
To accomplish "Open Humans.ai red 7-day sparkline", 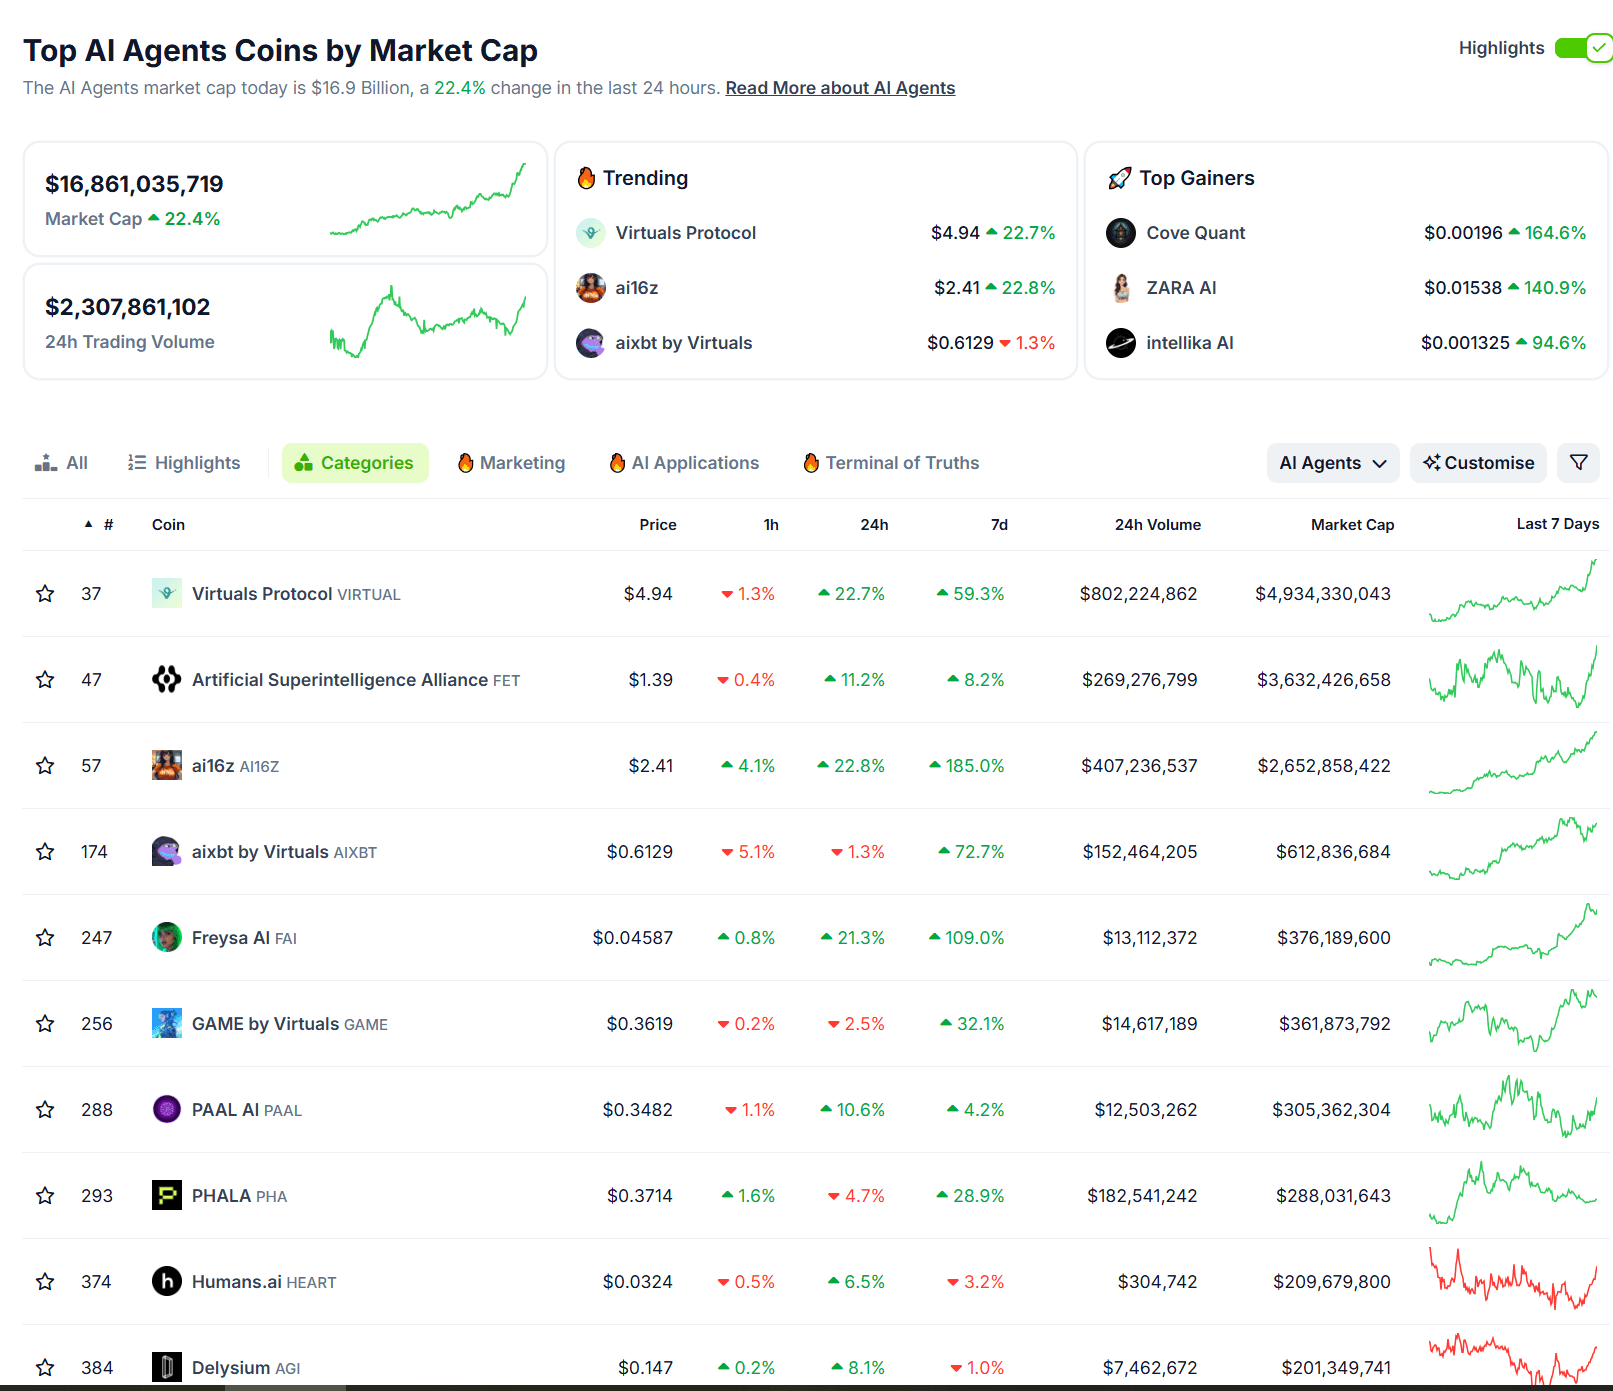I will [x=1513, y=1280].
